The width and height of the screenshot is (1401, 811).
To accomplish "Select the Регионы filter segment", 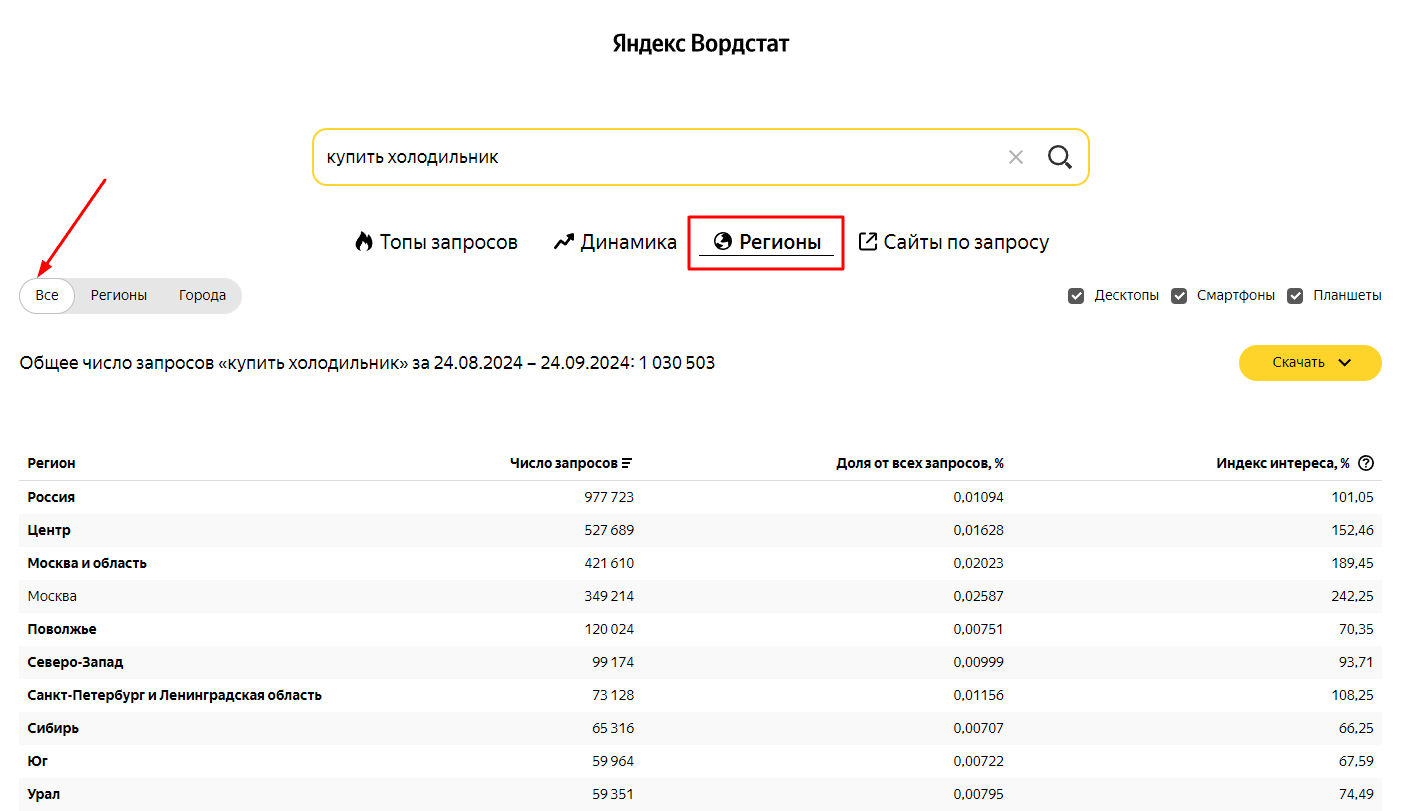I will (119, 296).
